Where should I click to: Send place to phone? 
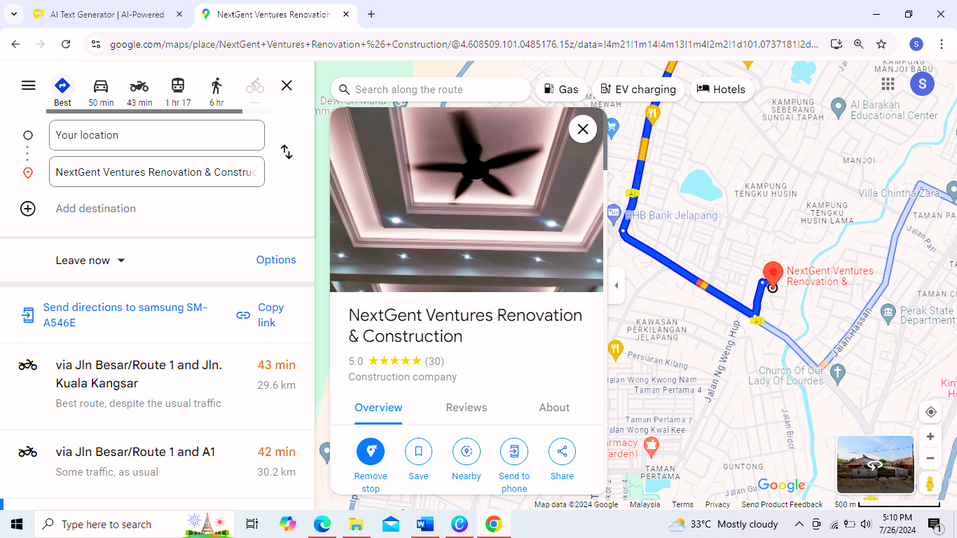click(x=514, y=465)
